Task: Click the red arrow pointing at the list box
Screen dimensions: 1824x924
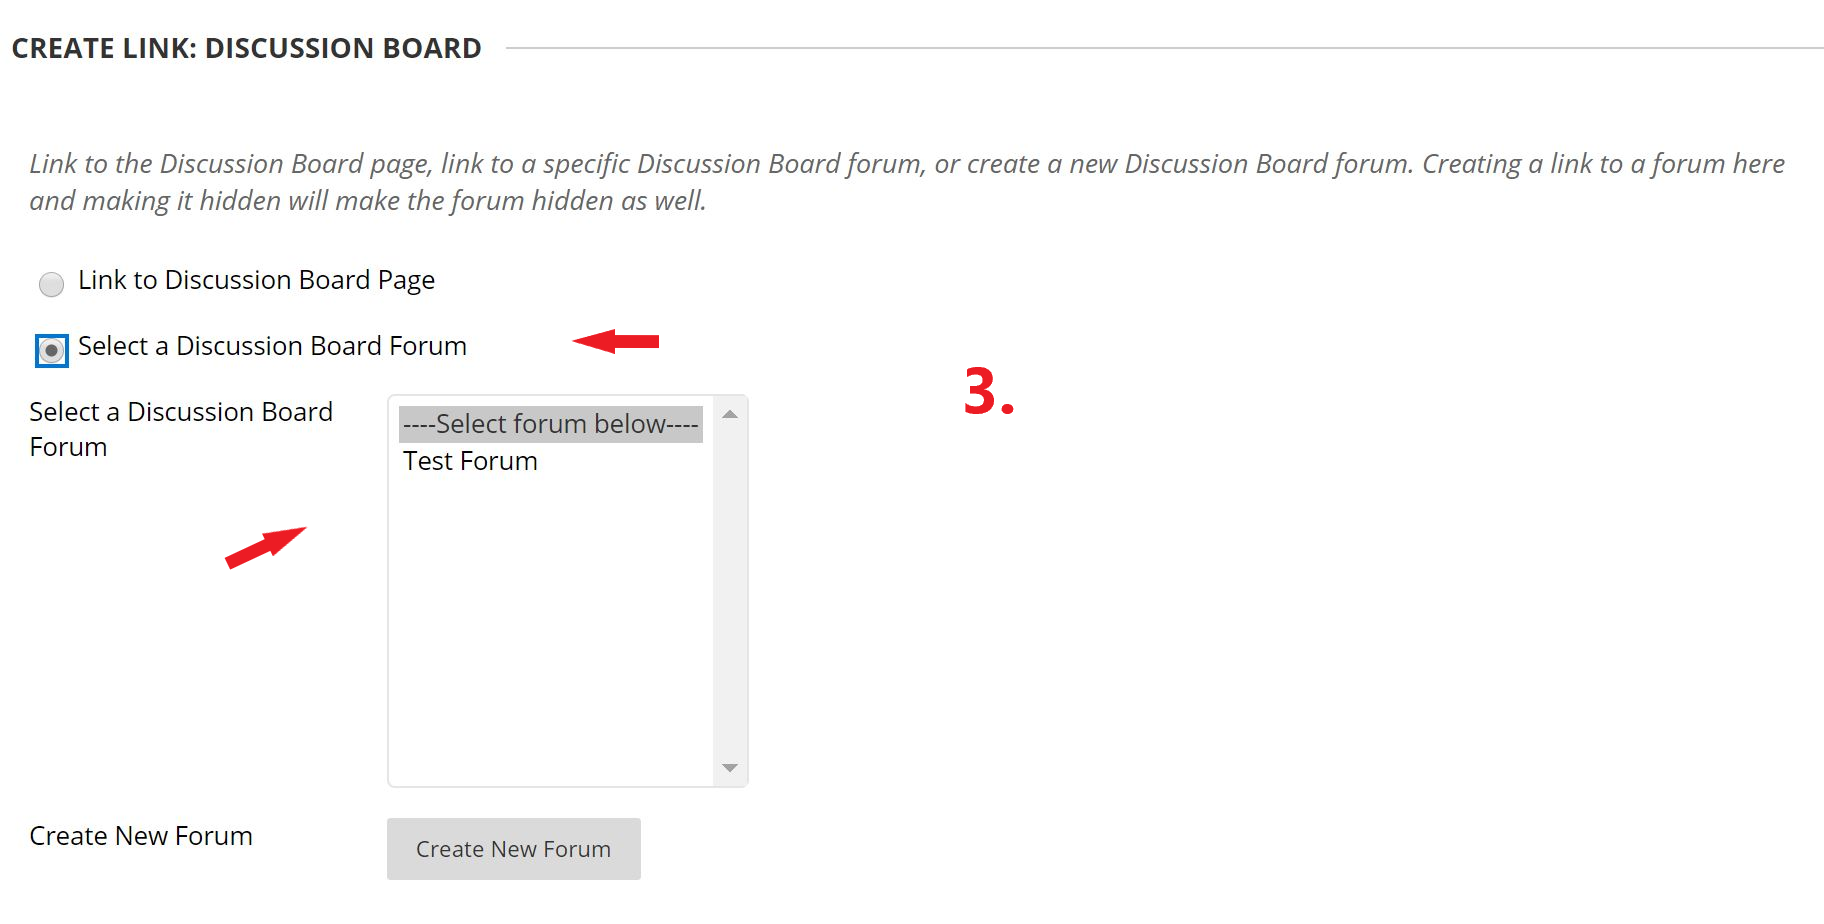Action: (x=268, y=545)
